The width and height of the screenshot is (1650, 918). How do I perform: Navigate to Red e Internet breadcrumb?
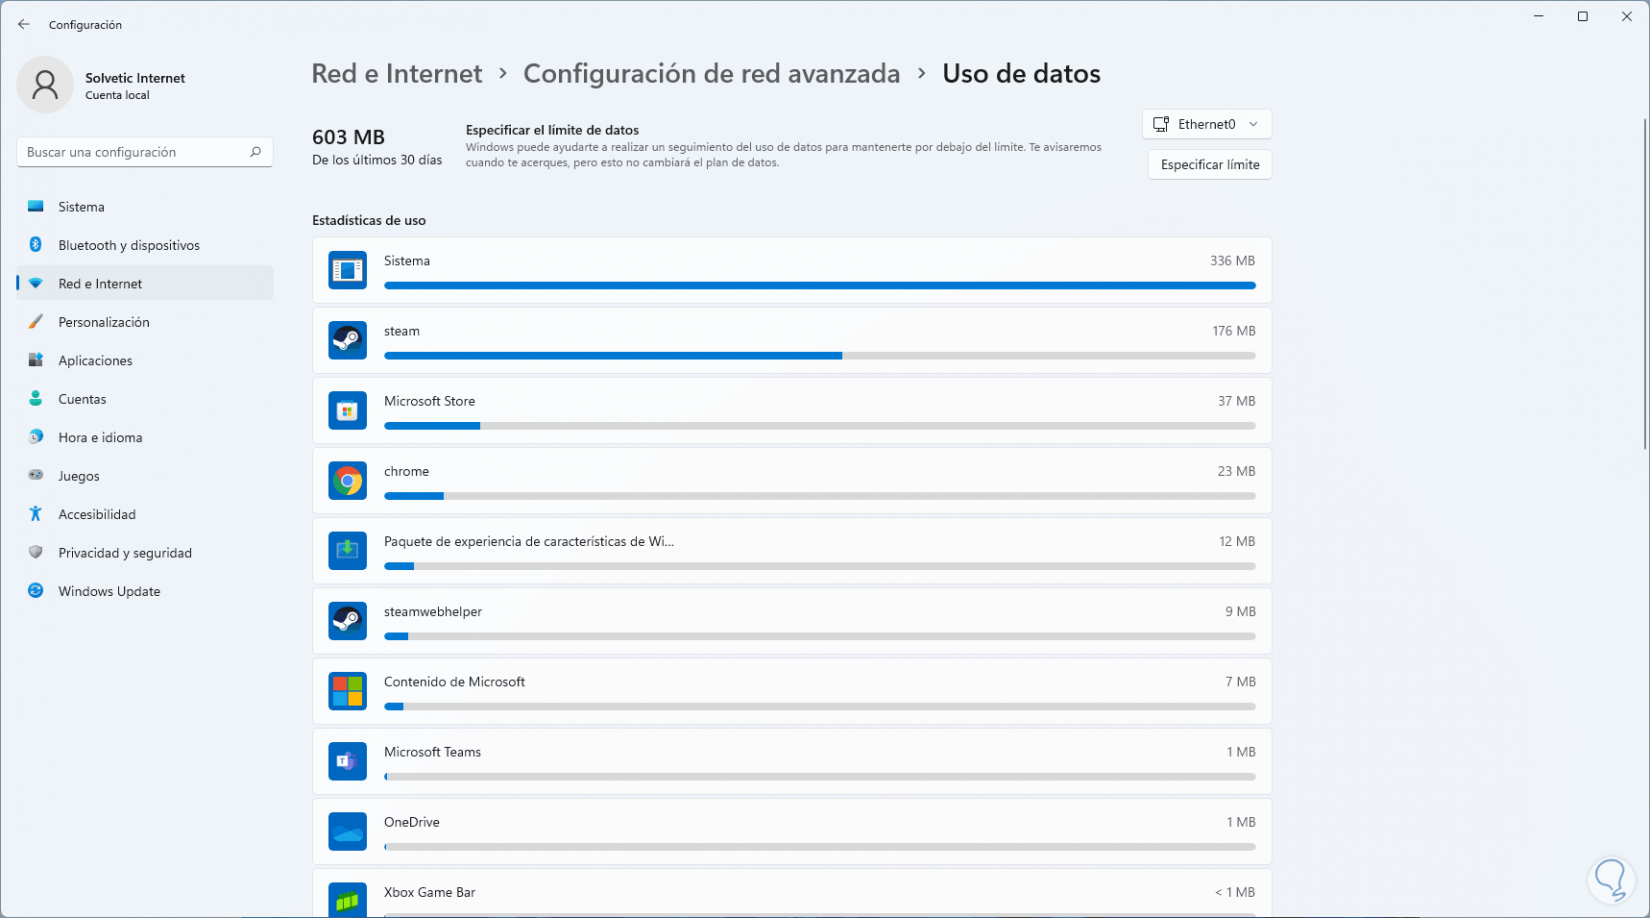click(397, 74)
